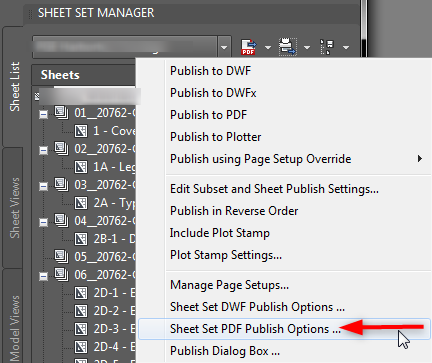This screenshot has height=363, width=432.
Task: Click the sheet icon for 2D-1
Action: coord(81,293)
